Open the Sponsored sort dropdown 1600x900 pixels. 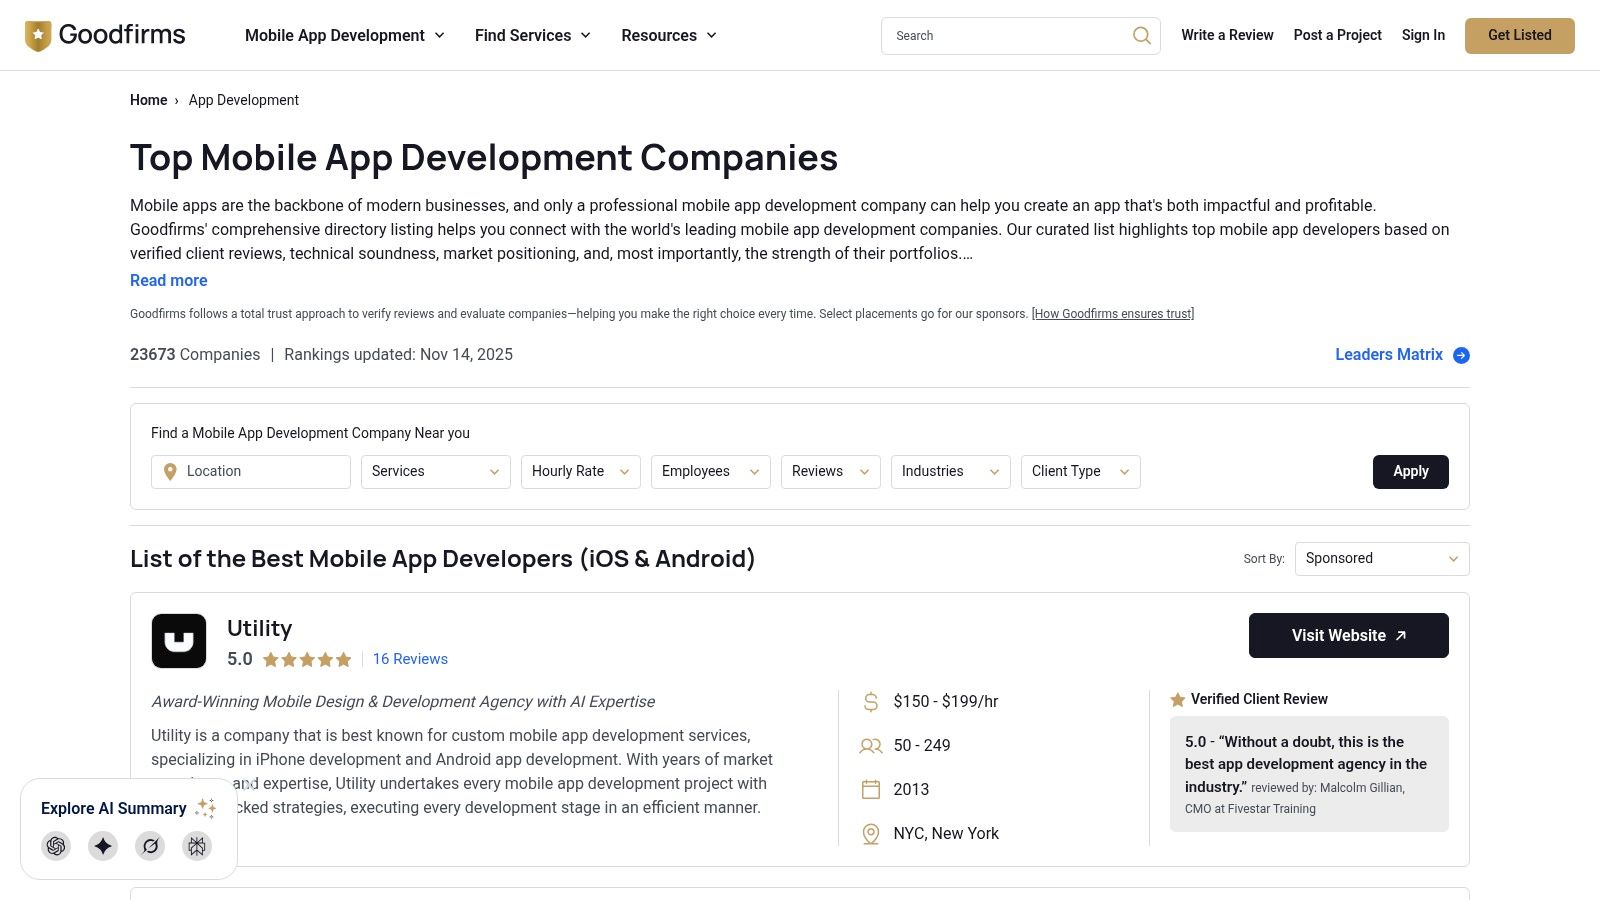[1381, 558]
